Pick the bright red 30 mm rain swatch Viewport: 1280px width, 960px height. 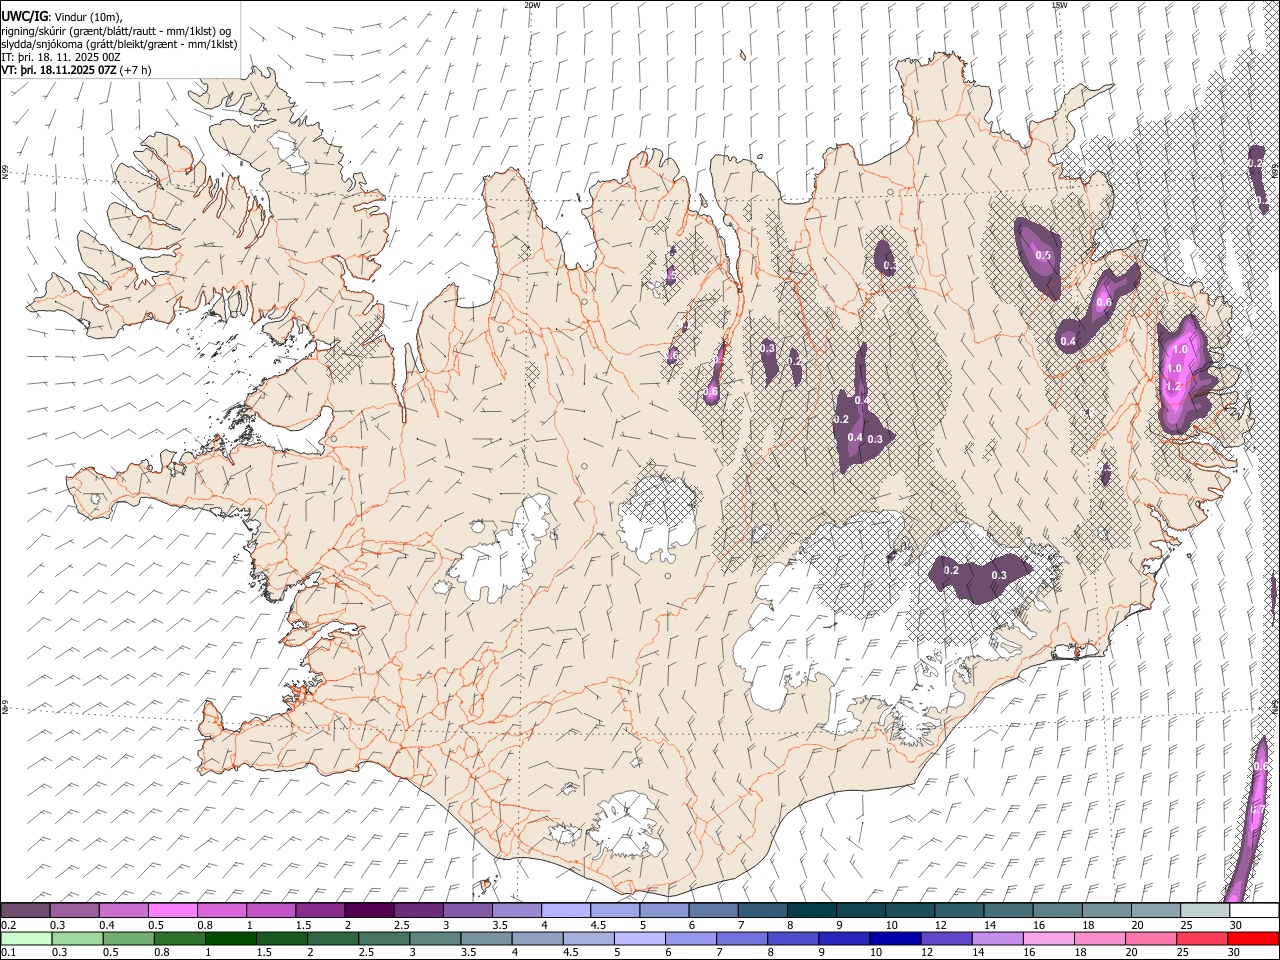(x=1254, y=939)
